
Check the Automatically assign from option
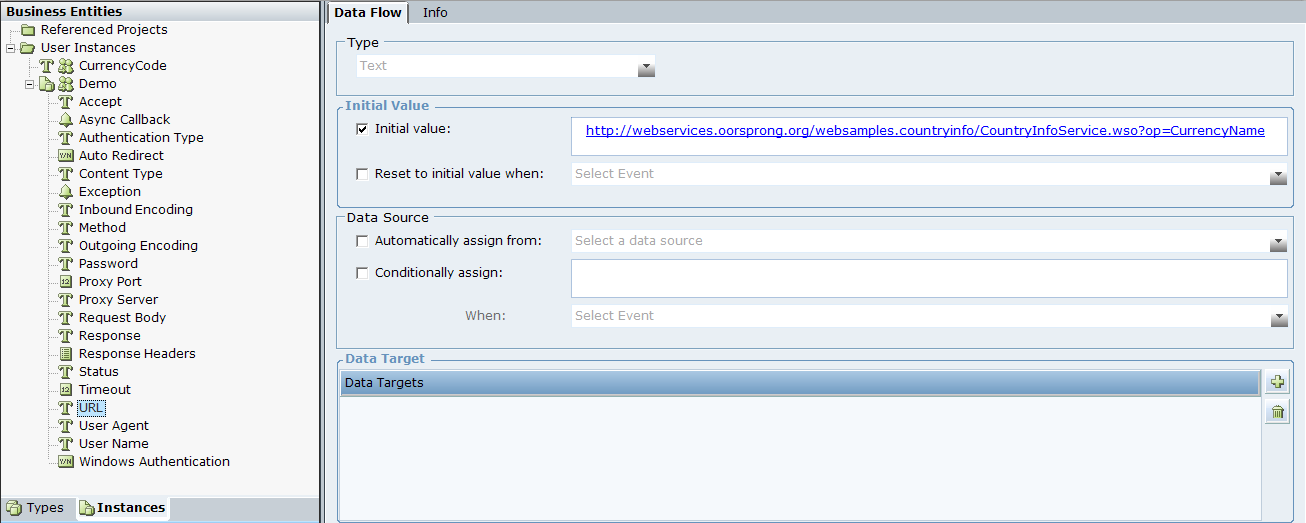[x=362, y=241]
